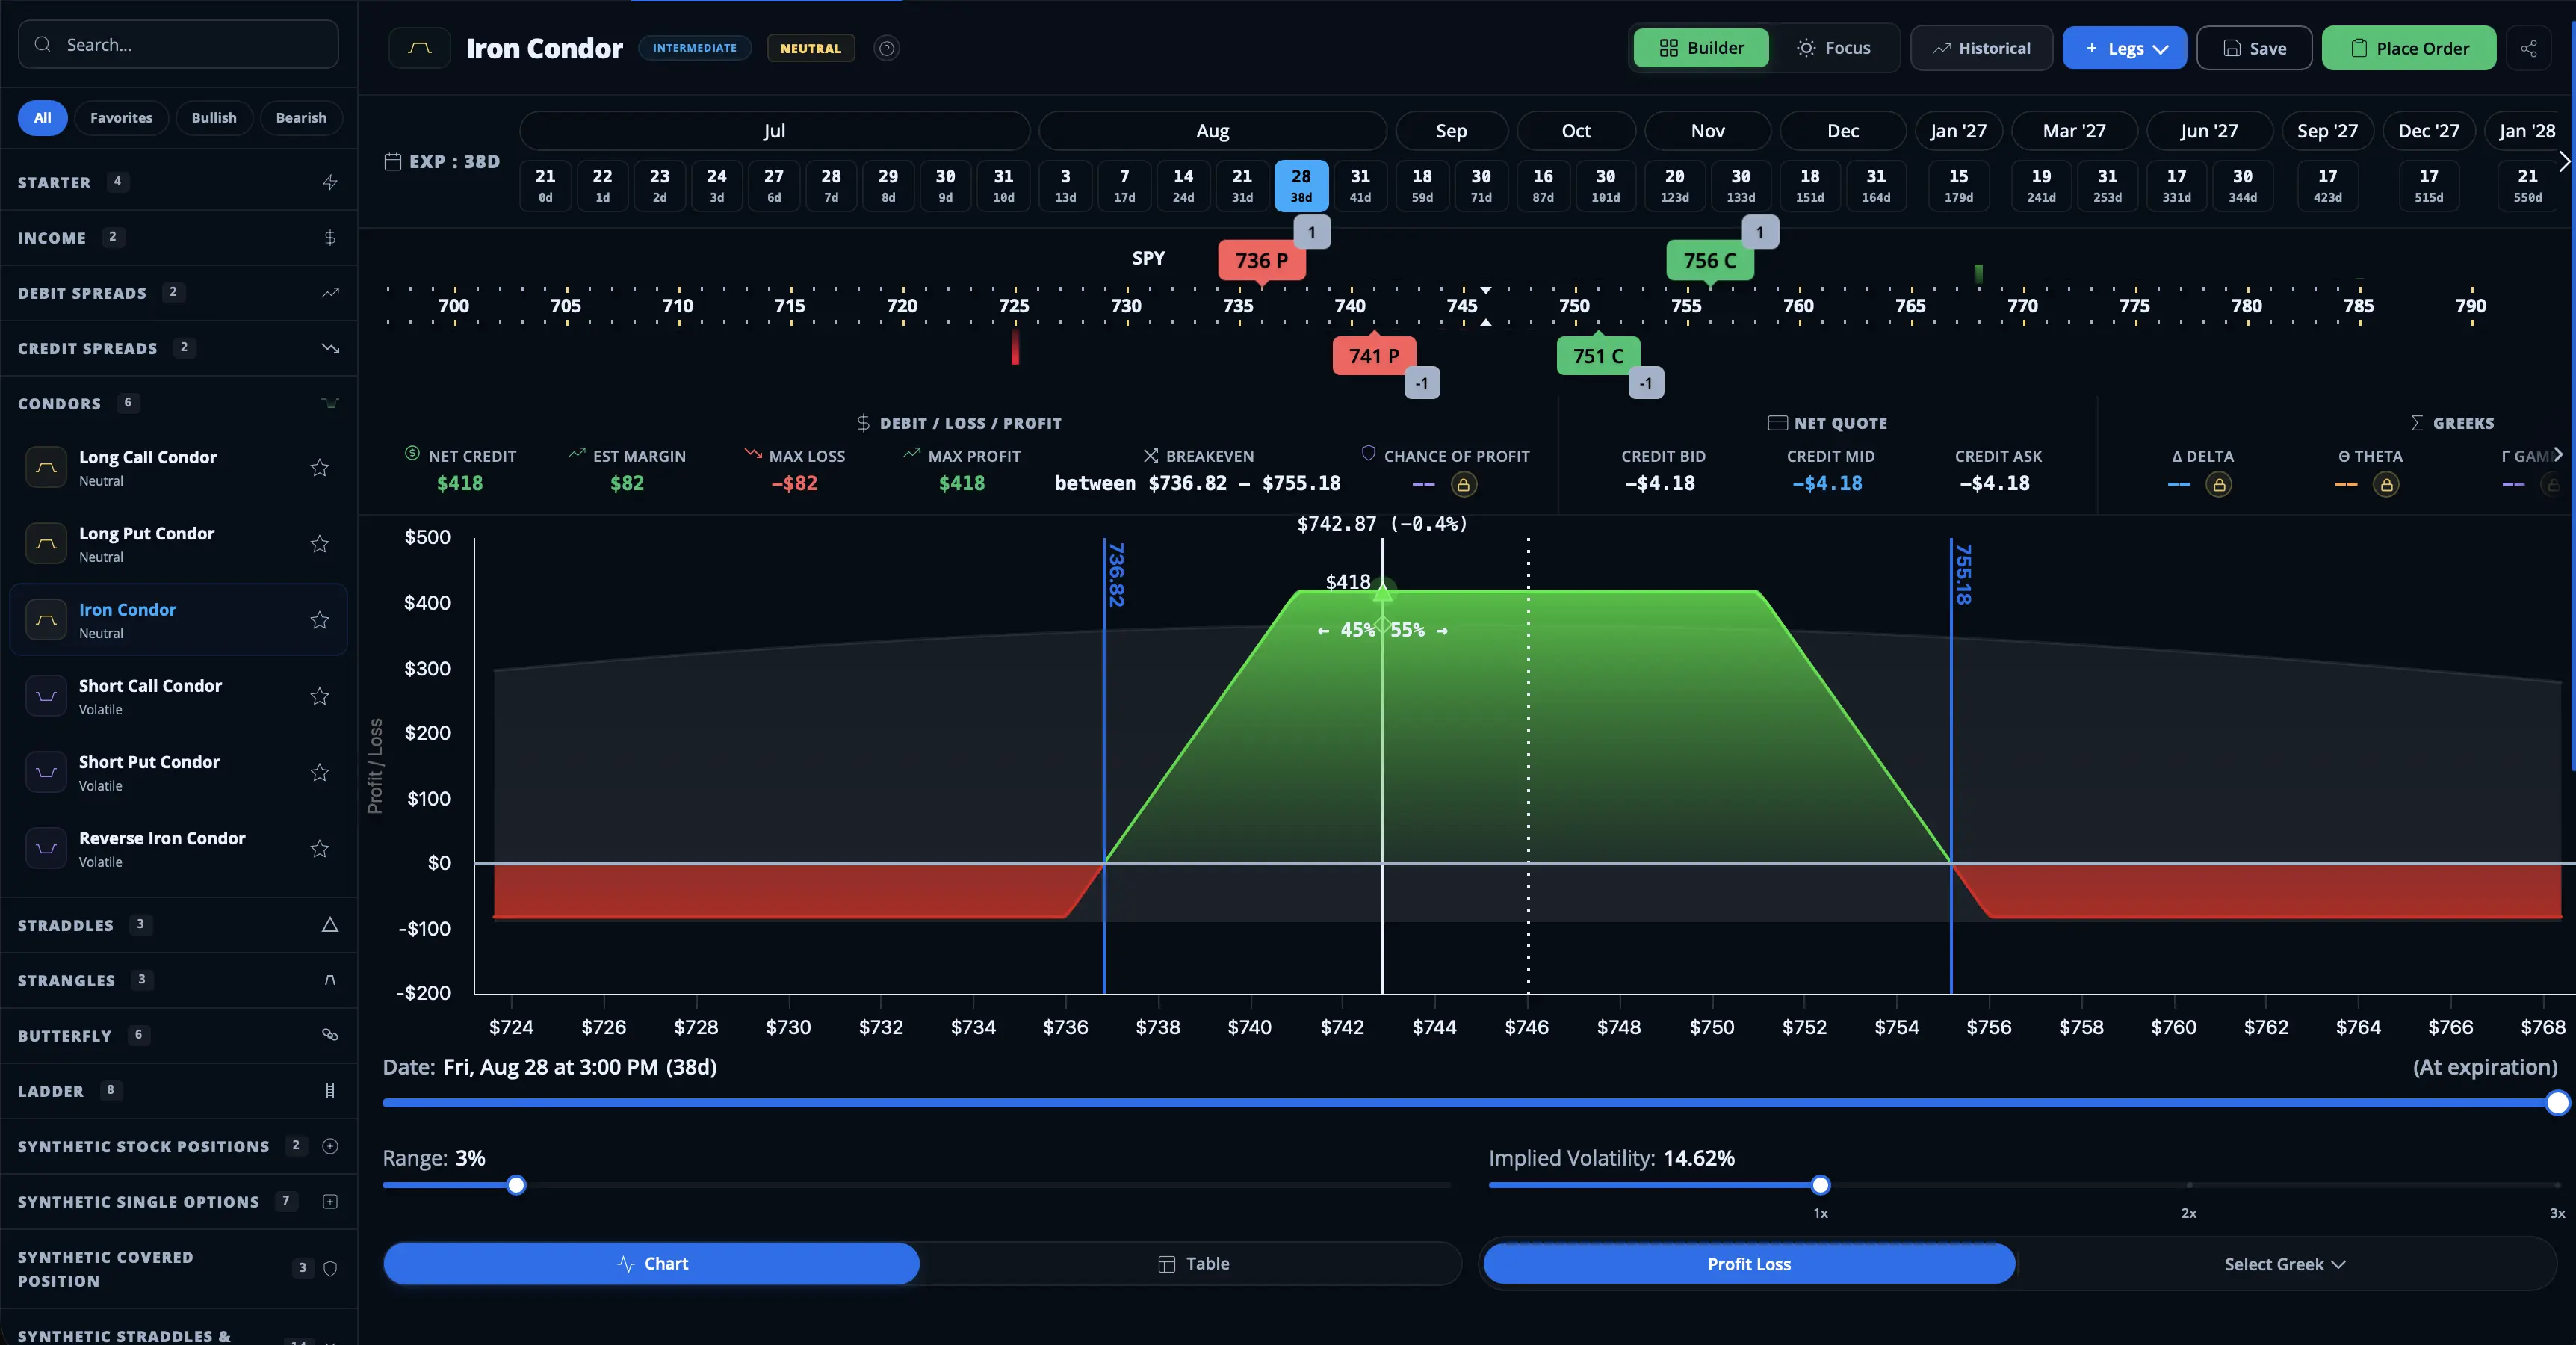Select the Aug month expiration group
This screenshot has width=2576, height=1345.
(1212, 131)
